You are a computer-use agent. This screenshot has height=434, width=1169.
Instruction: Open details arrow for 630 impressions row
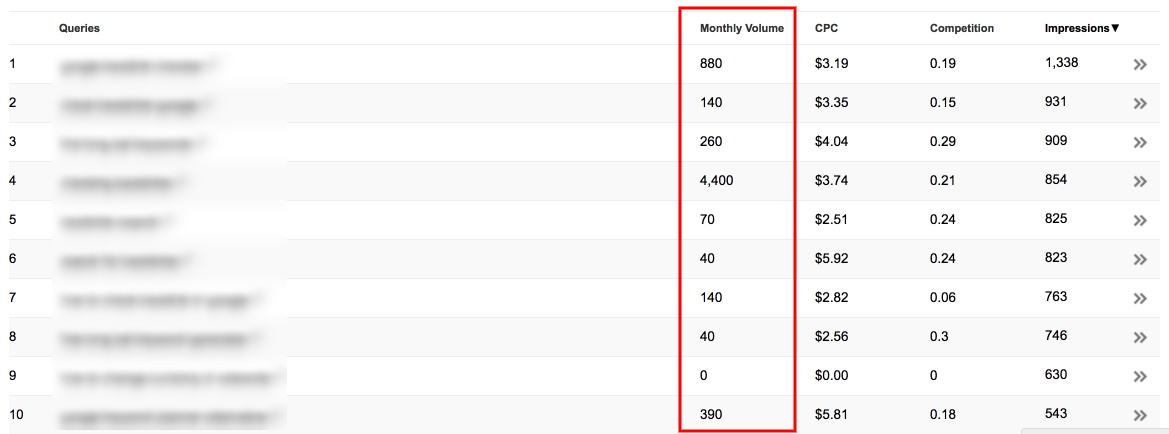(1139, 377)
